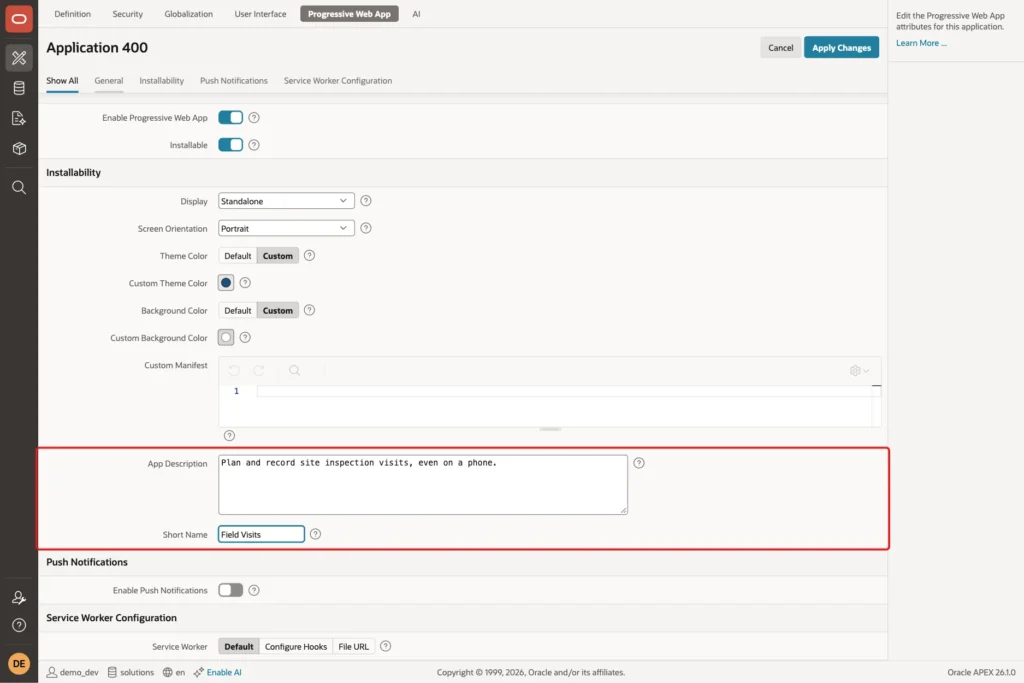Viewport: 1024px width, 683px height.
Task: Click en language in footer
Action: pyautogui.click(x=174, y=672)
